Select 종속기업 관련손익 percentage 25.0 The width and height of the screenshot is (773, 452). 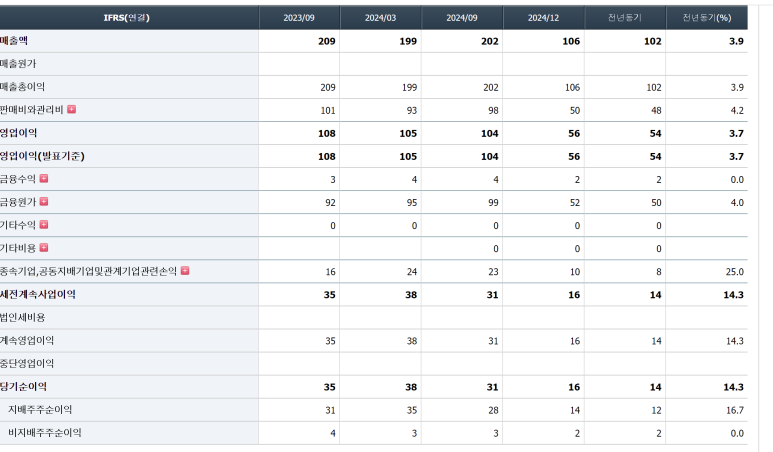pos(735,272)
